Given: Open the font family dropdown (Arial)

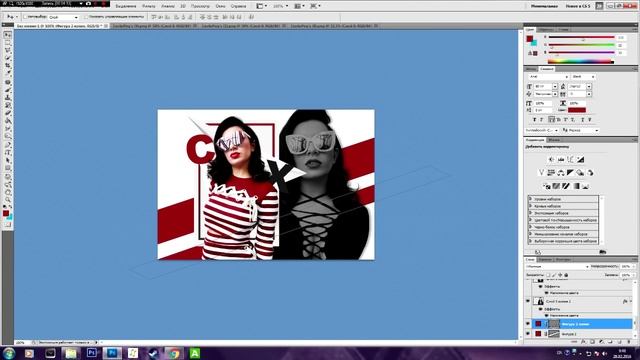Looking at the screenshot, I should (x=548, y=77).
